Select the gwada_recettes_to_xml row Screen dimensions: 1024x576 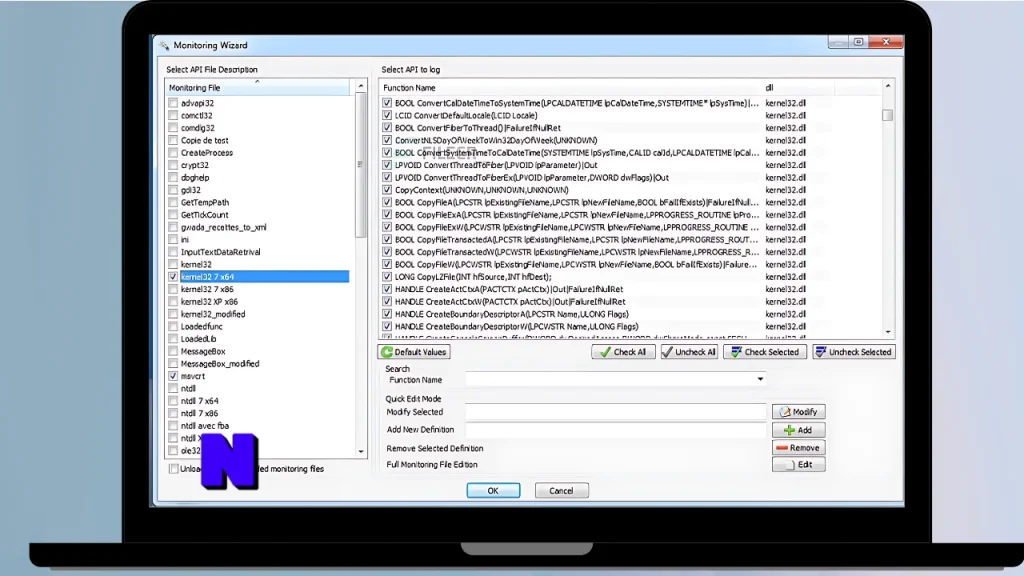pyautogui.click(x=258, y=227)
